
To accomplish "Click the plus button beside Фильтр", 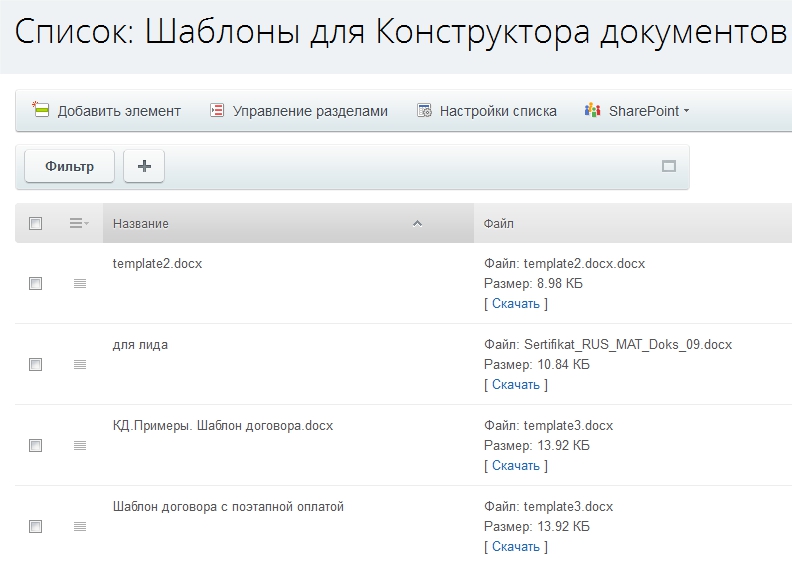I will coord(144,167).
